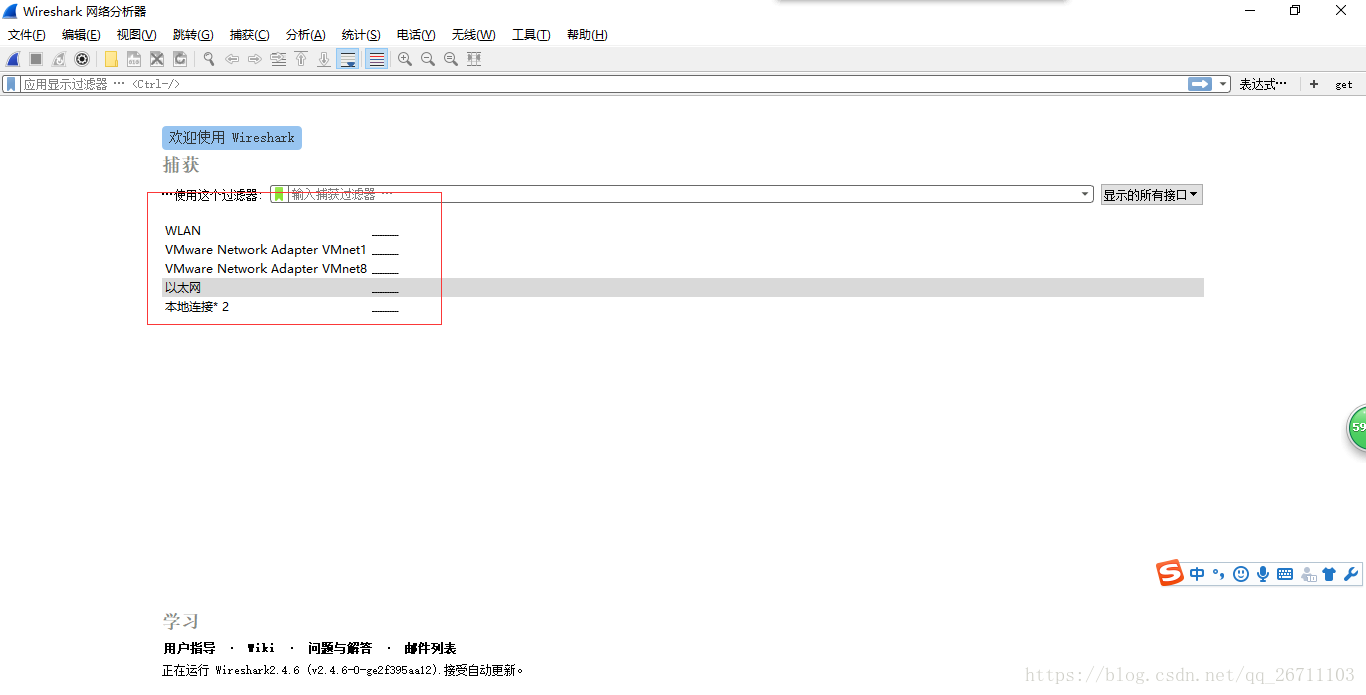Screen dimensions: 1366x695
Task: Switch Sogou Chinese/English mode 中
Action: point(1197,574)
